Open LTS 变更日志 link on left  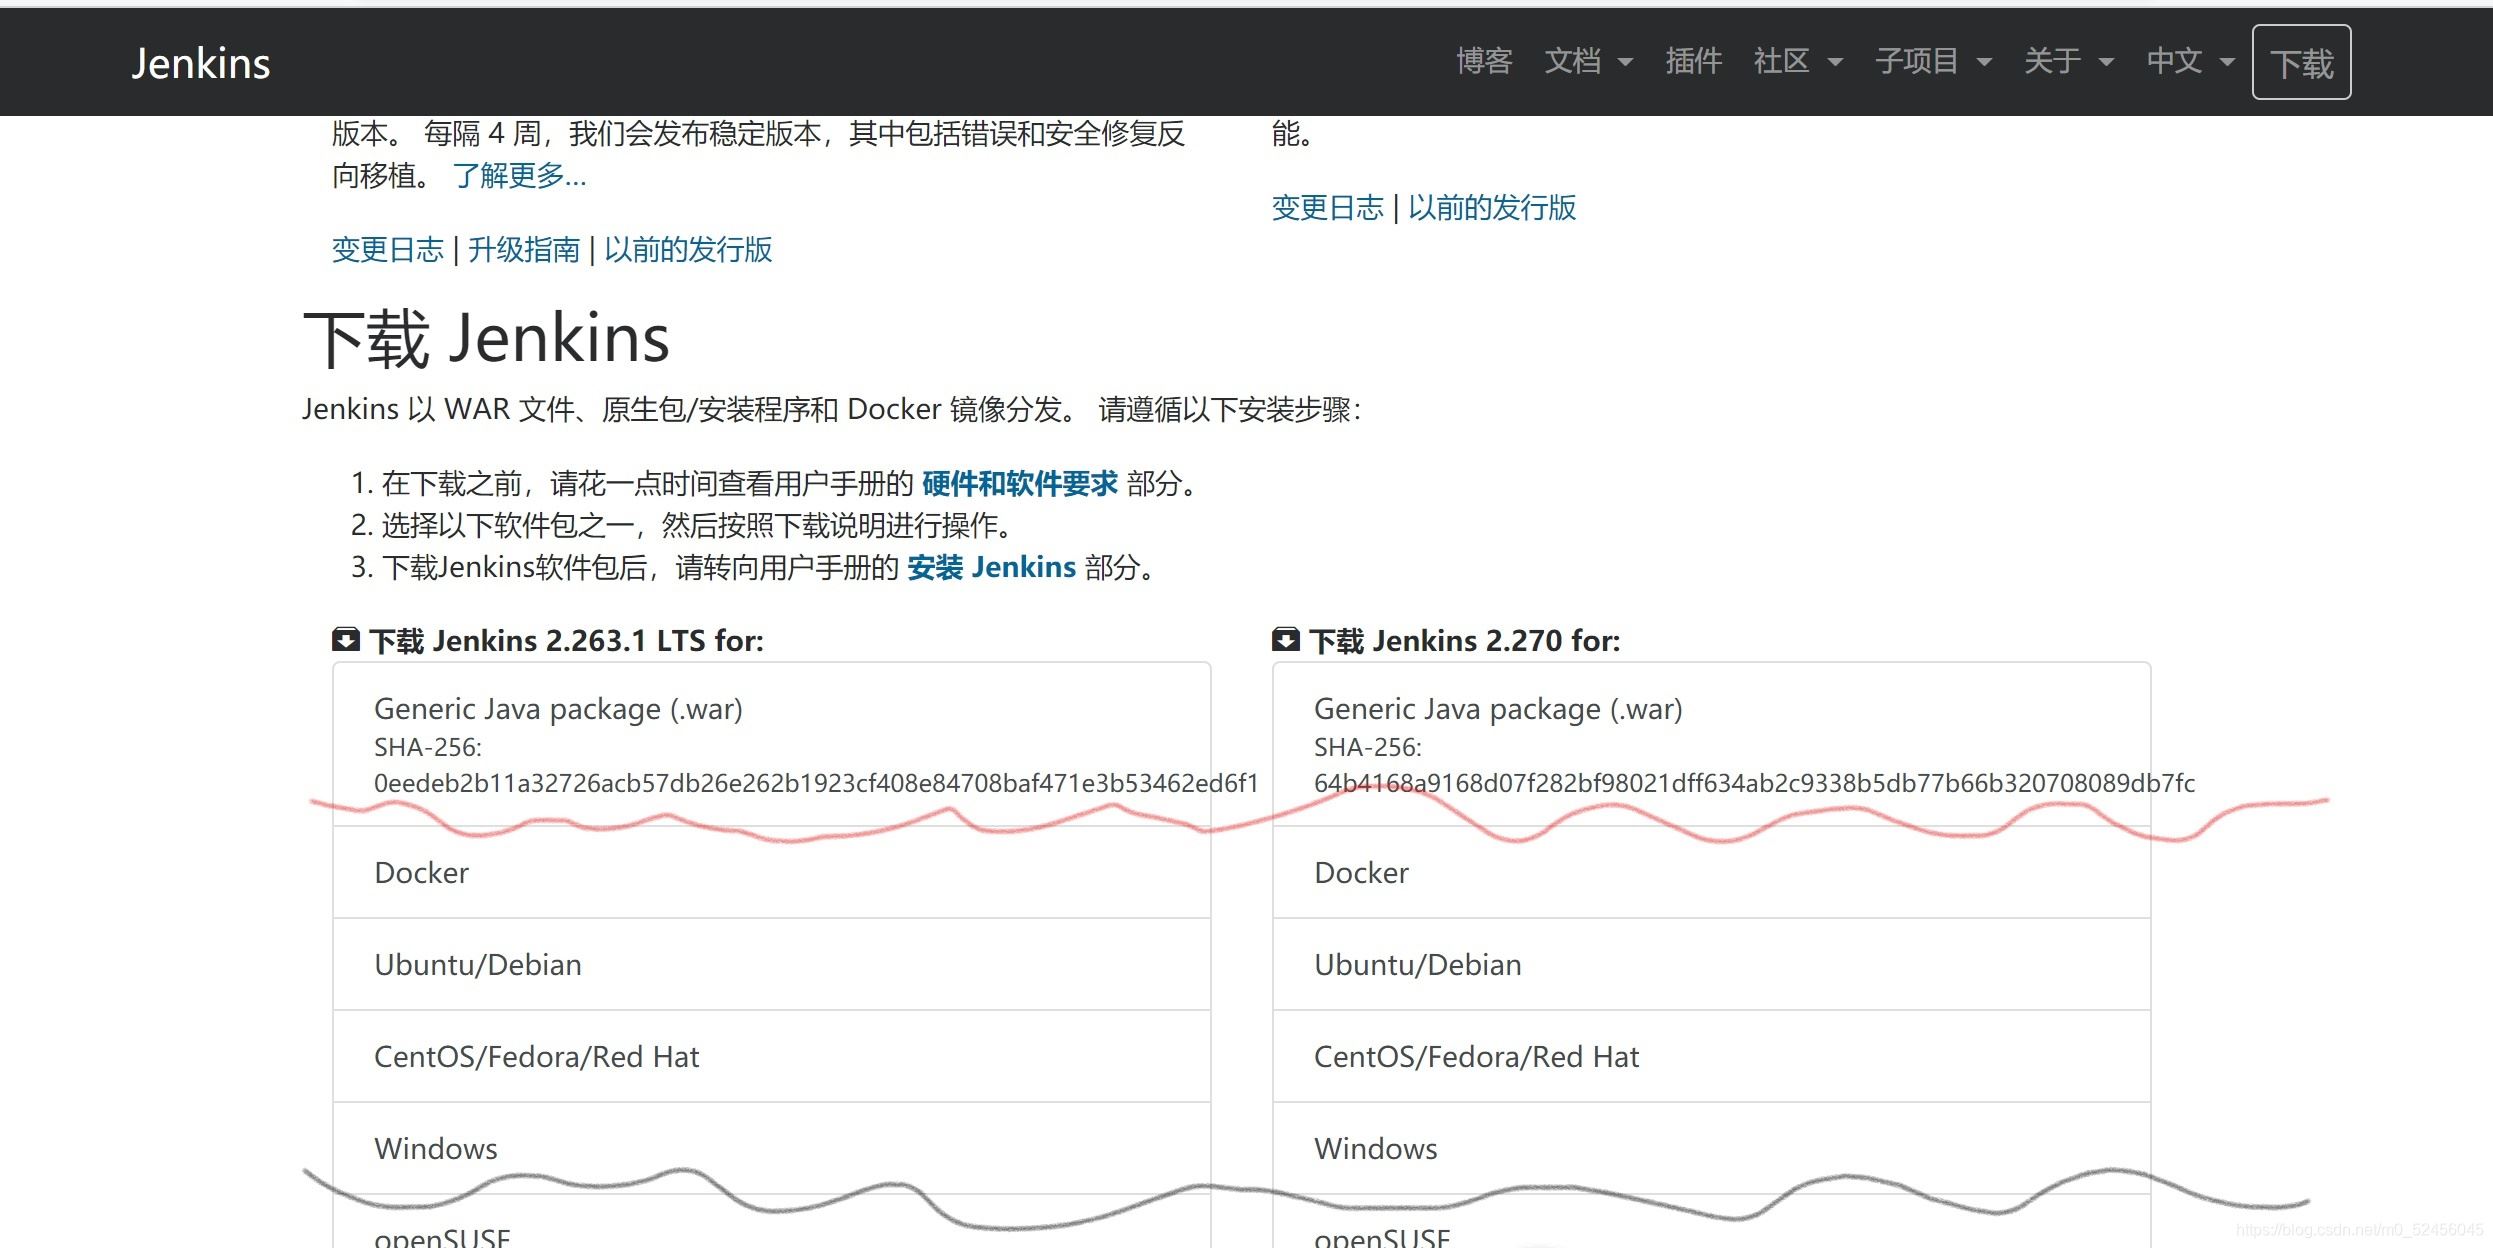tap(387, 249)
